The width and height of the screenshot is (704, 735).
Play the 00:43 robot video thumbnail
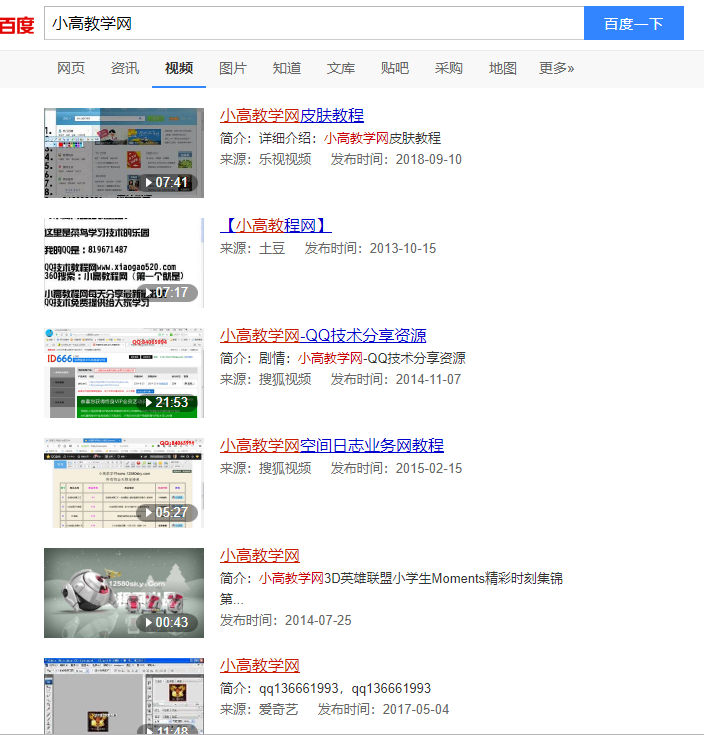(x=124, y=593)
